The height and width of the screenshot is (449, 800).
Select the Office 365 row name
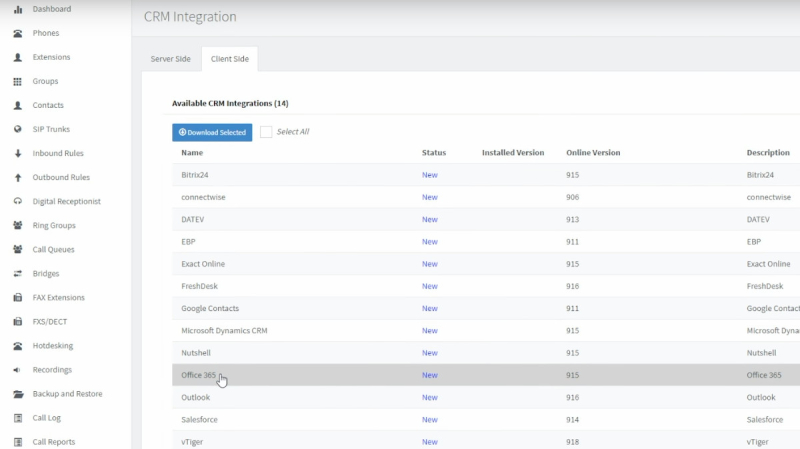198,375
